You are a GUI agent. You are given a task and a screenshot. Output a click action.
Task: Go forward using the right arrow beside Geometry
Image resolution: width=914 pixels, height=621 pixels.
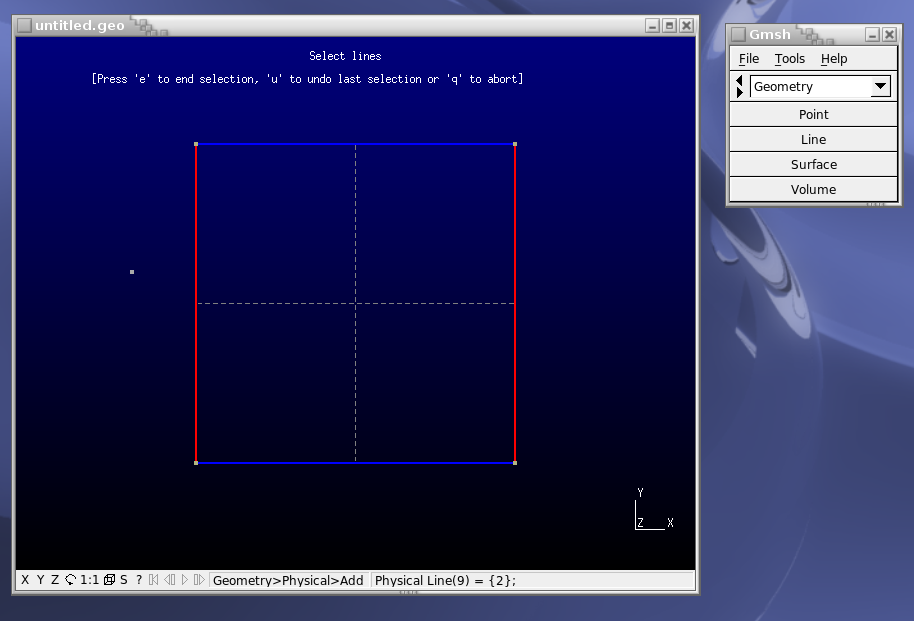pos(739,93)
